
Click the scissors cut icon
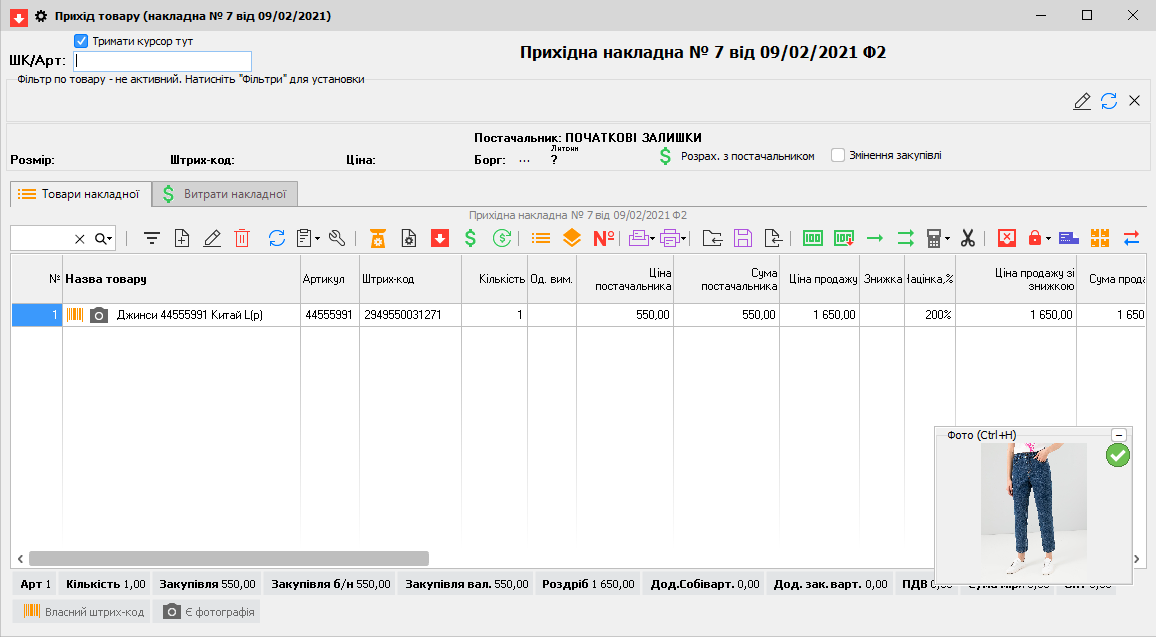[967, 238]
